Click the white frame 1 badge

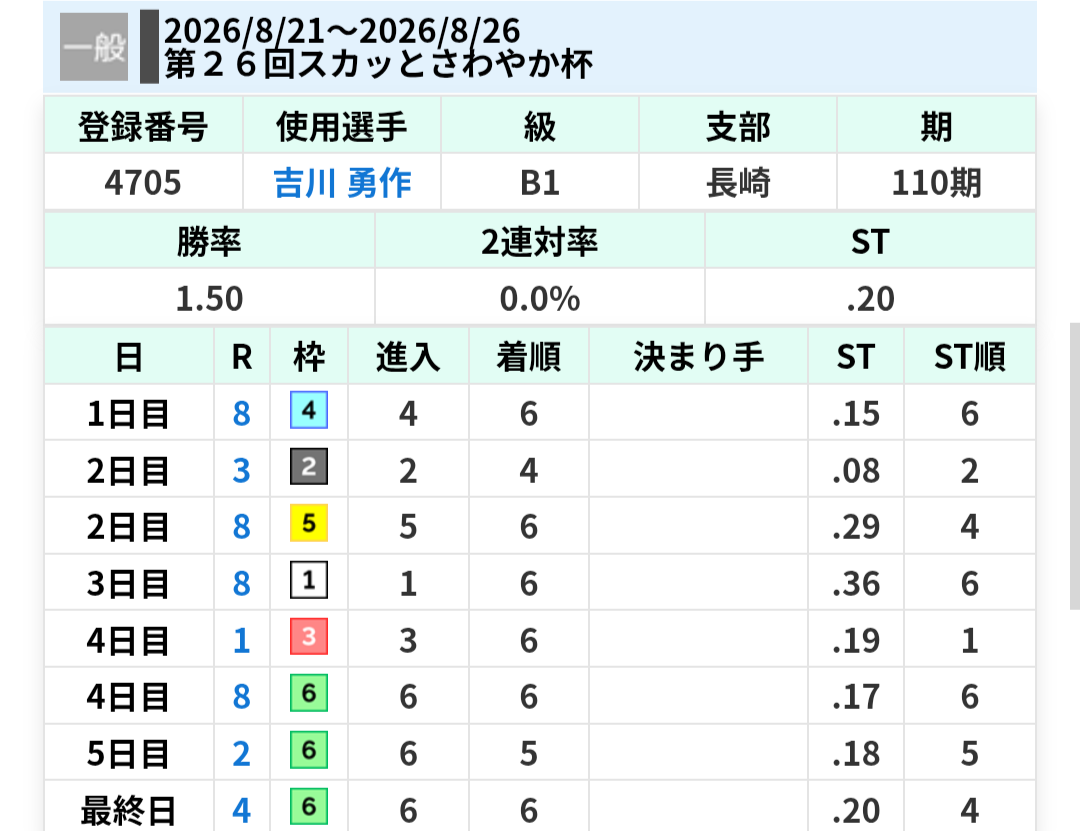(x=309, y=580)
